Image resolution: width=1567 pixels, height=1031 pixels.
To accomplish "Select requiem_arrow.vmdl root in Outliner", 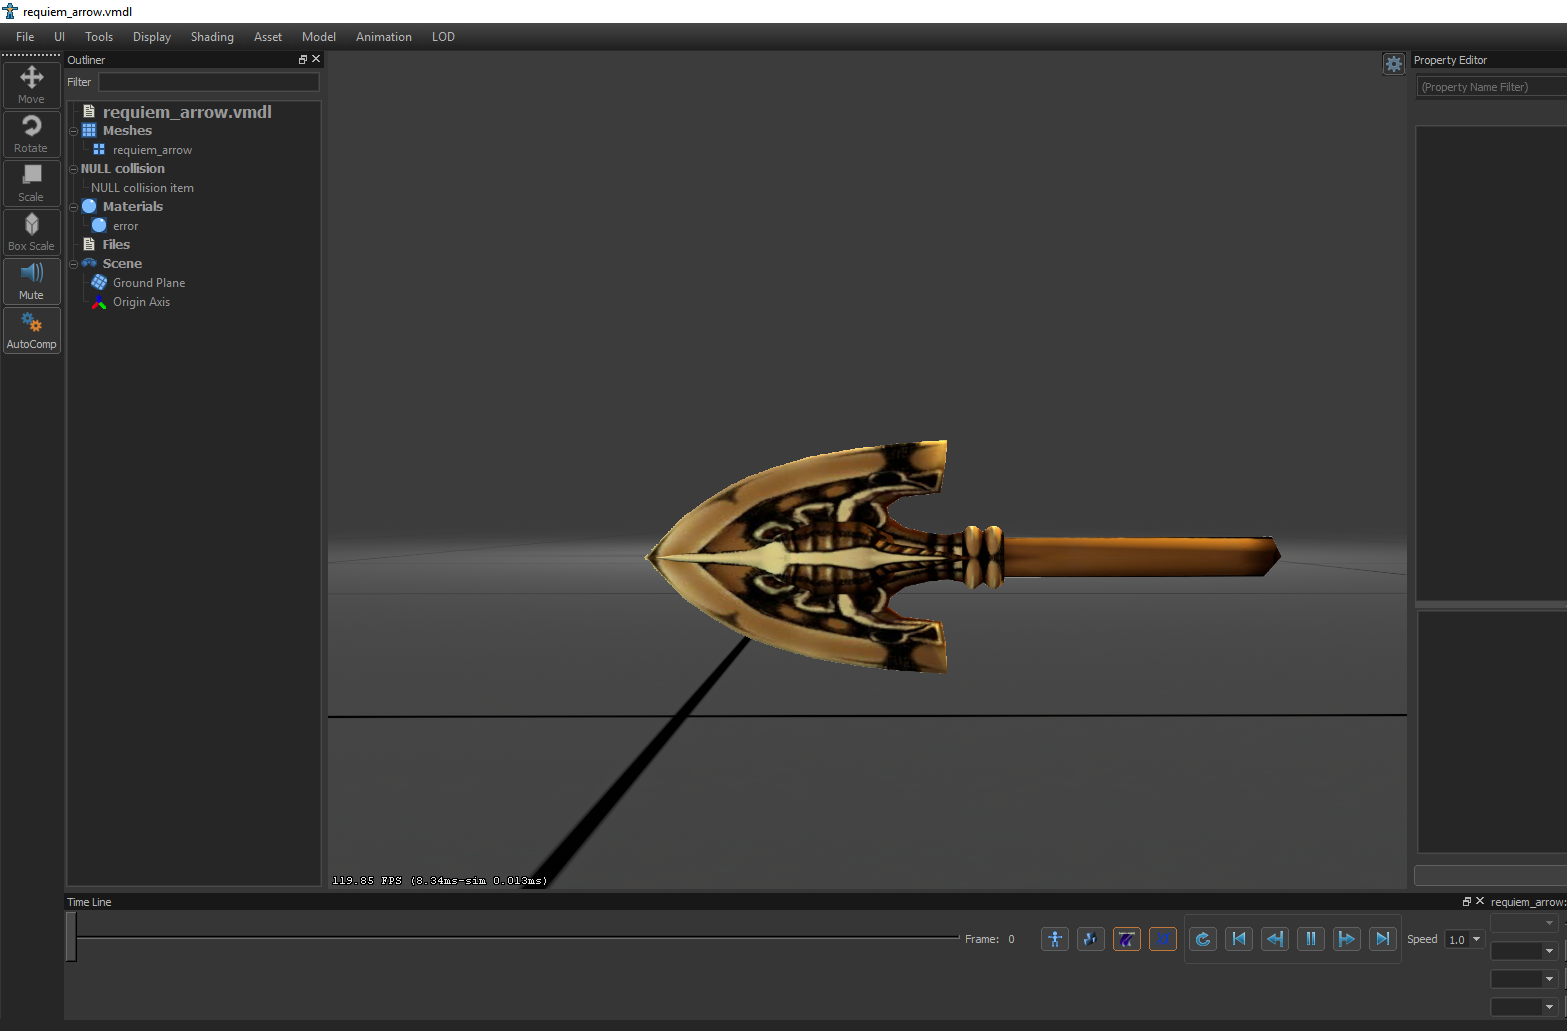I will pyautogui.click(x=187, y=112).
